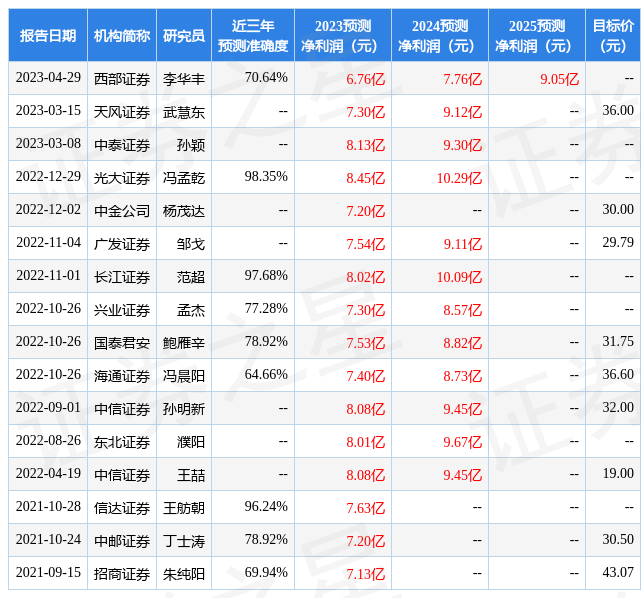Select the 信达证券 institution cell
This screenshot has height=598, width=641.
click(x=122, y=508)
